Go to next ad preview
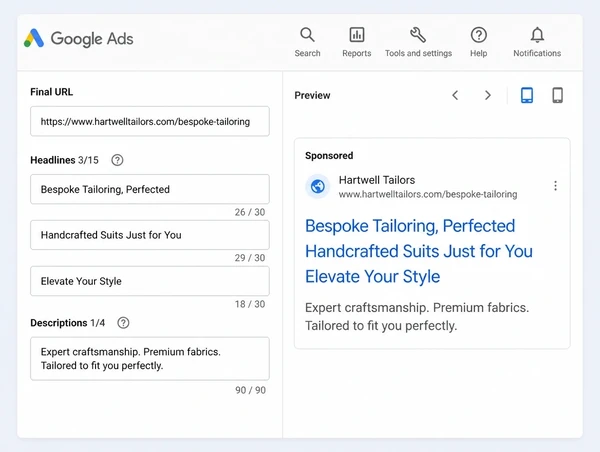The height and width of the screenshot is (452, 600). coord(488,95)
